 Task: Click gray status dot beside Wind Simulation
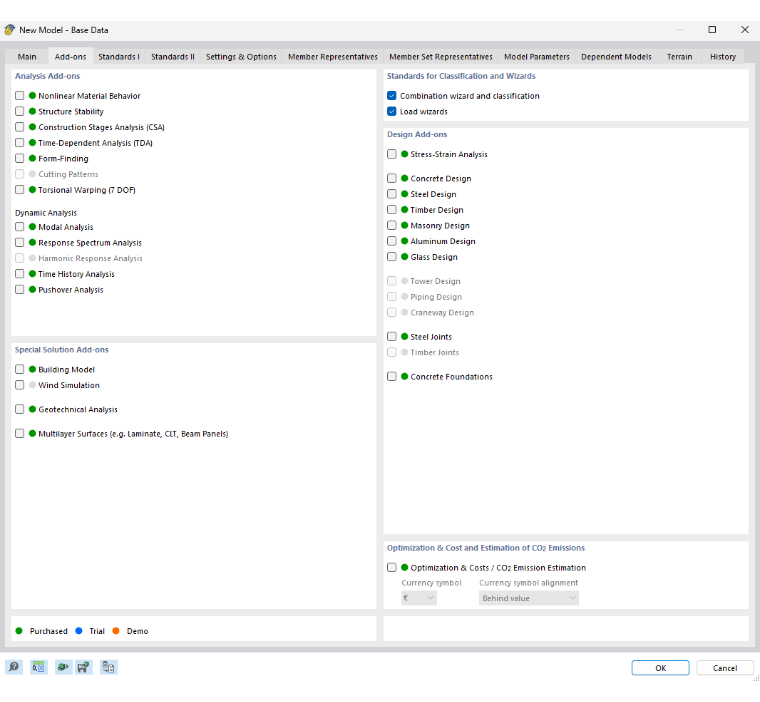(x=32, y=385)
